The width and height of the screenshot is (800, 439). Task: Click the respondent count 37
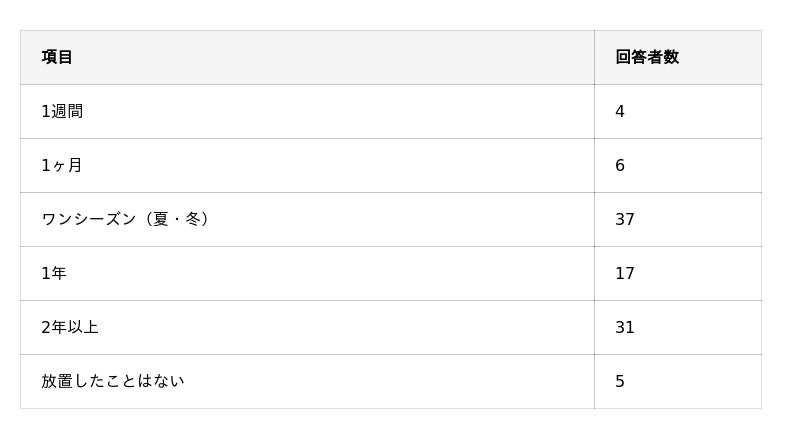click(x=625, y=219)
